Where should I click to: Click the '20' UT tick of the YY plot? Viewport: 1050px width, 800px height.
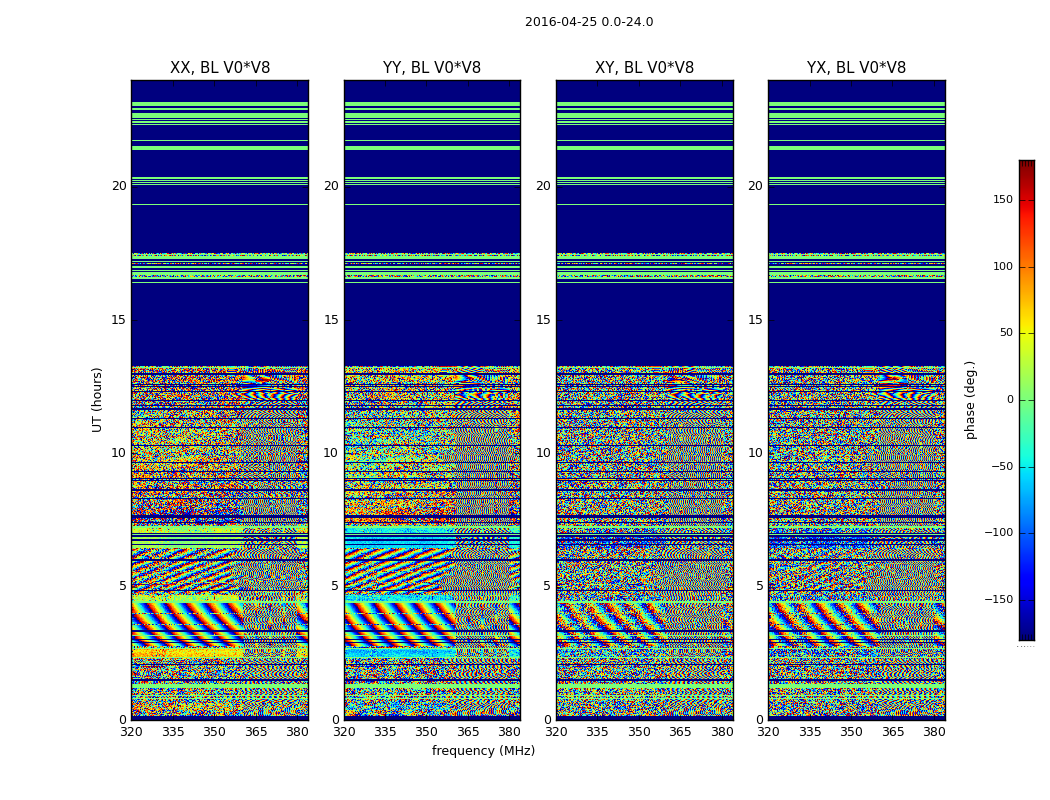point(331,186)
